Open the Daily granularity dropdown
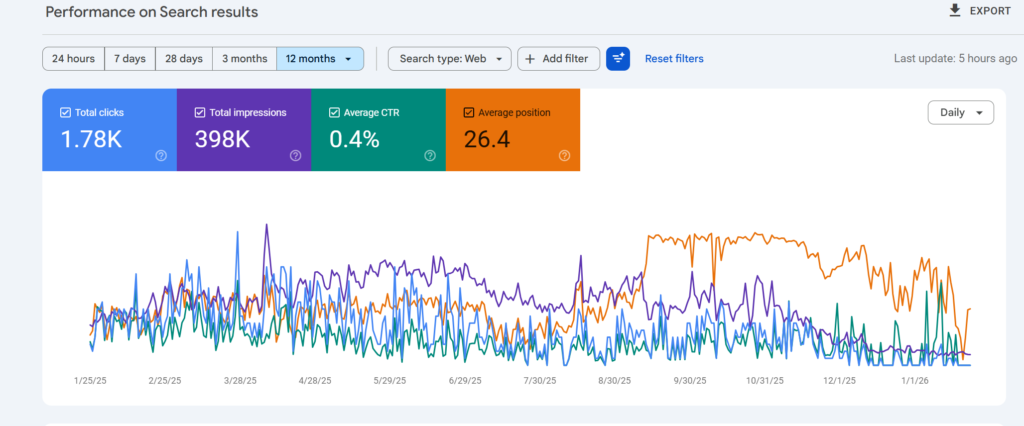The image size is (1024, 426). [x=961, y=113]
